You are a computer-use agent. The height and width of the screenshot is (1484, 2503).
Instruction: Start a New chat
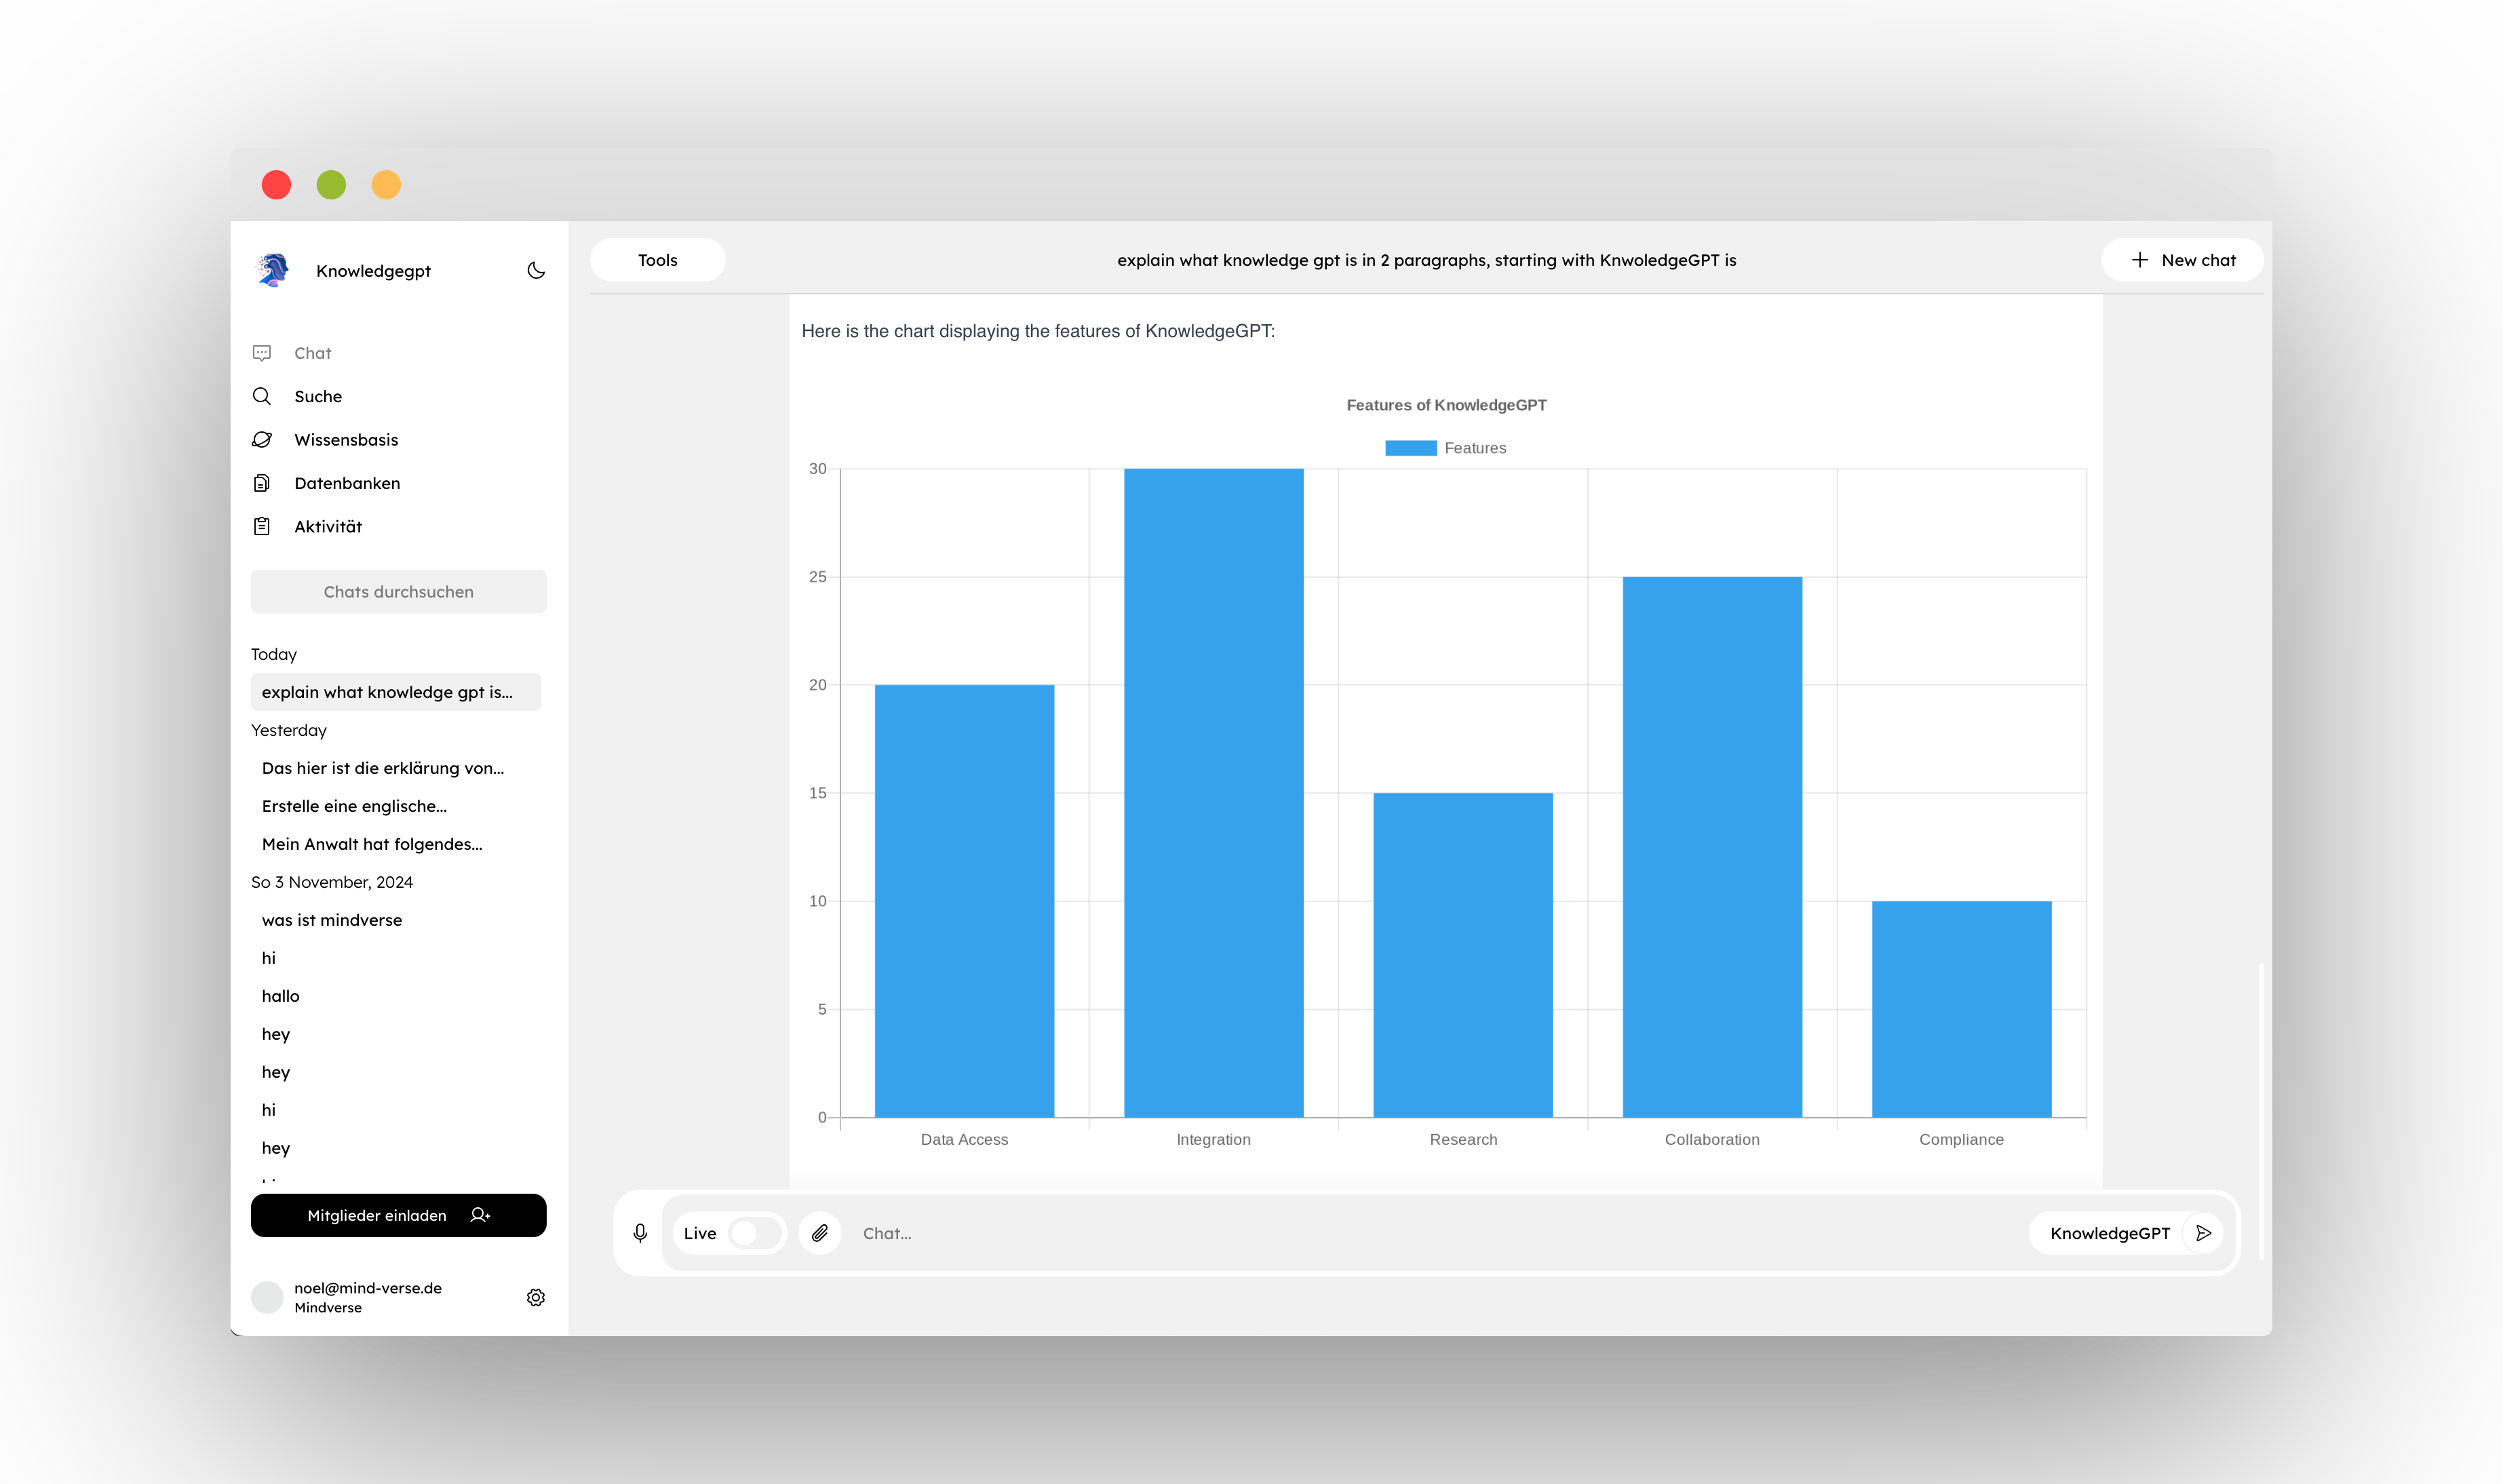[2183, 260]
